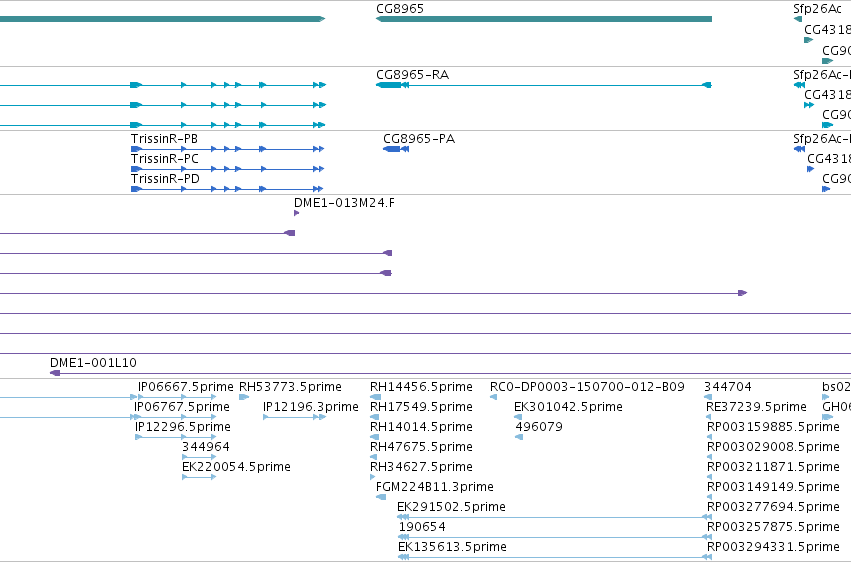Click the 344704 EST label
This screenshot has width=851, height=562.
click(x=728, y=387)
